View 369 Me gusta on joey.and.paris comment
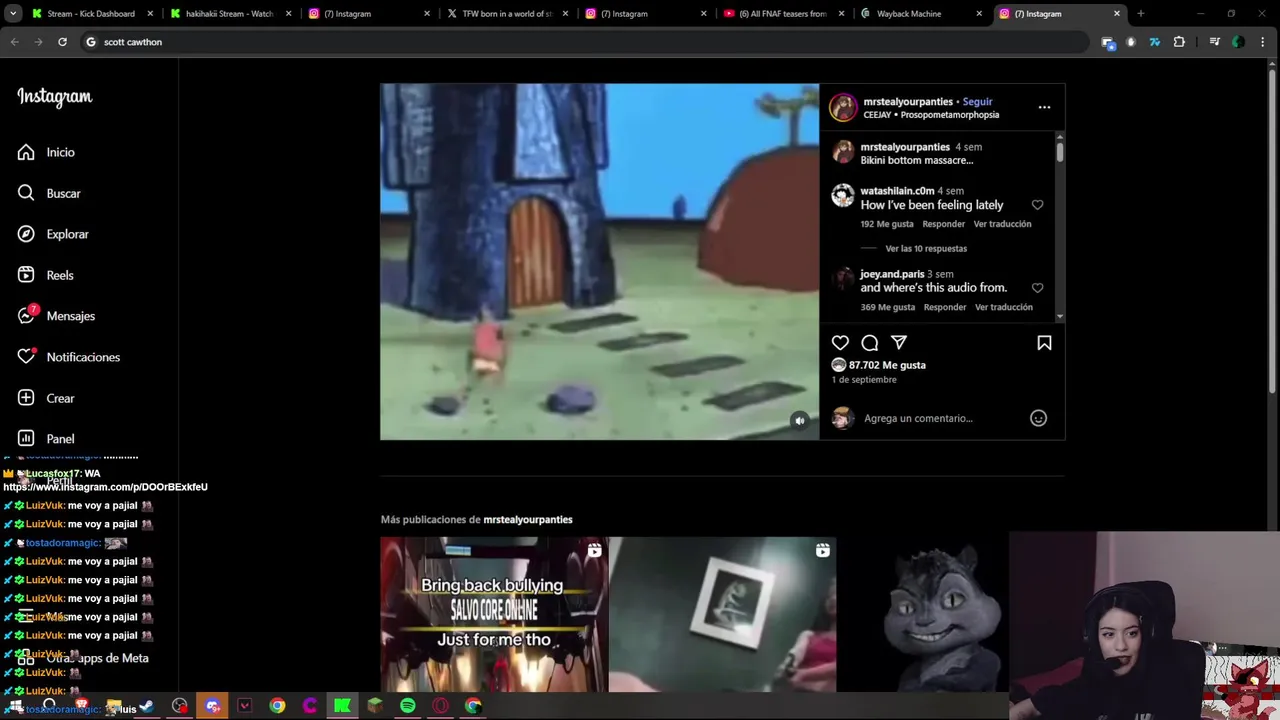The width and height of the screenshot is (1280, 720). pos(888,307)
